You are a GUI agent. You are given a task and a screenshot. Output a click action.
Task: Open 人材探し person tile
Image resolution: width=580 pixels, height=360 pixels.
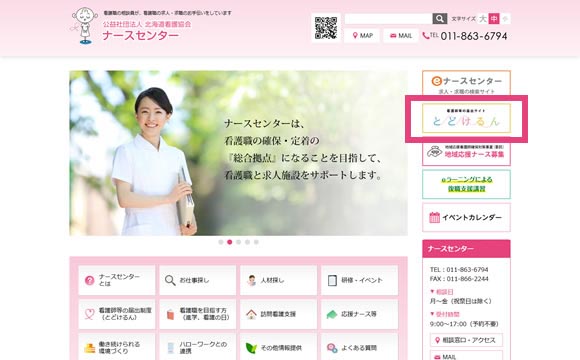tap(278, 280)
